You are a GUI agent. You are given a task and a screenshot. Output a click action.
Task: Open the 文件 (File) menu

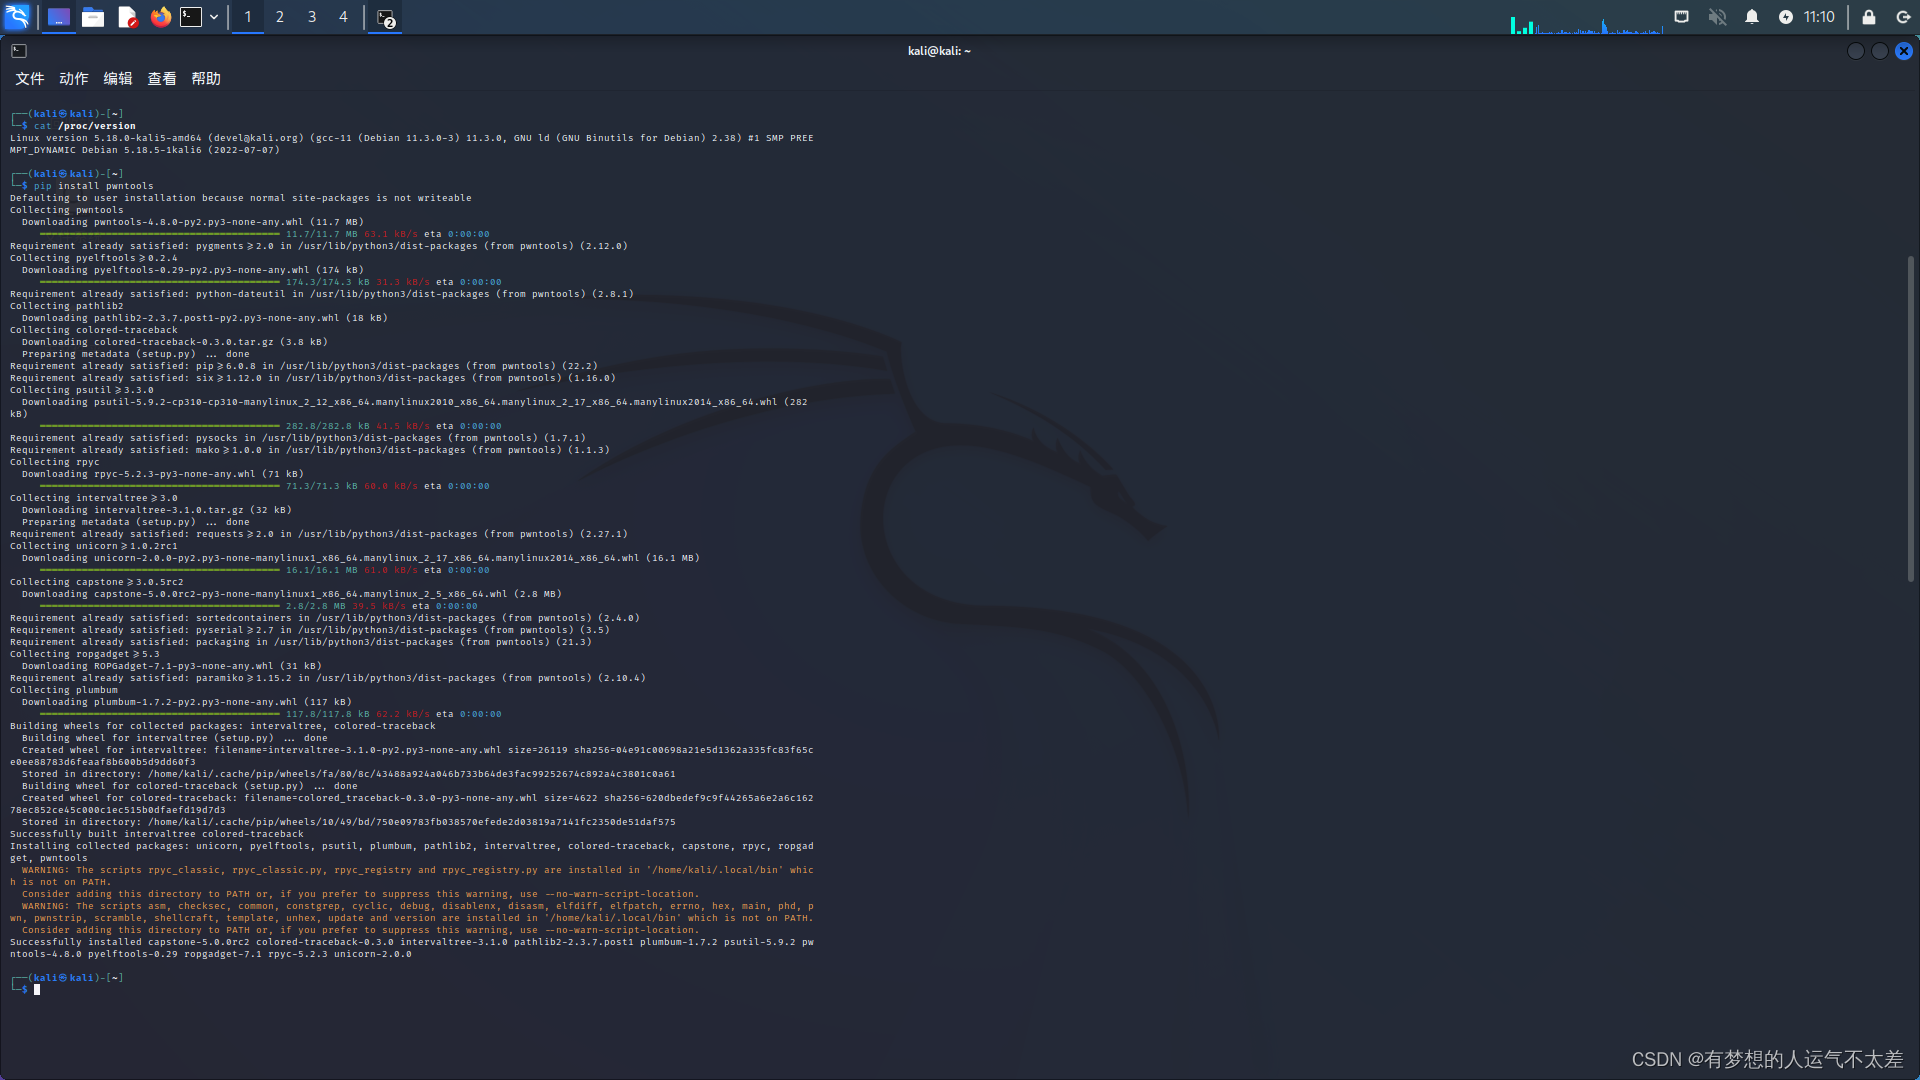point(30,79)
